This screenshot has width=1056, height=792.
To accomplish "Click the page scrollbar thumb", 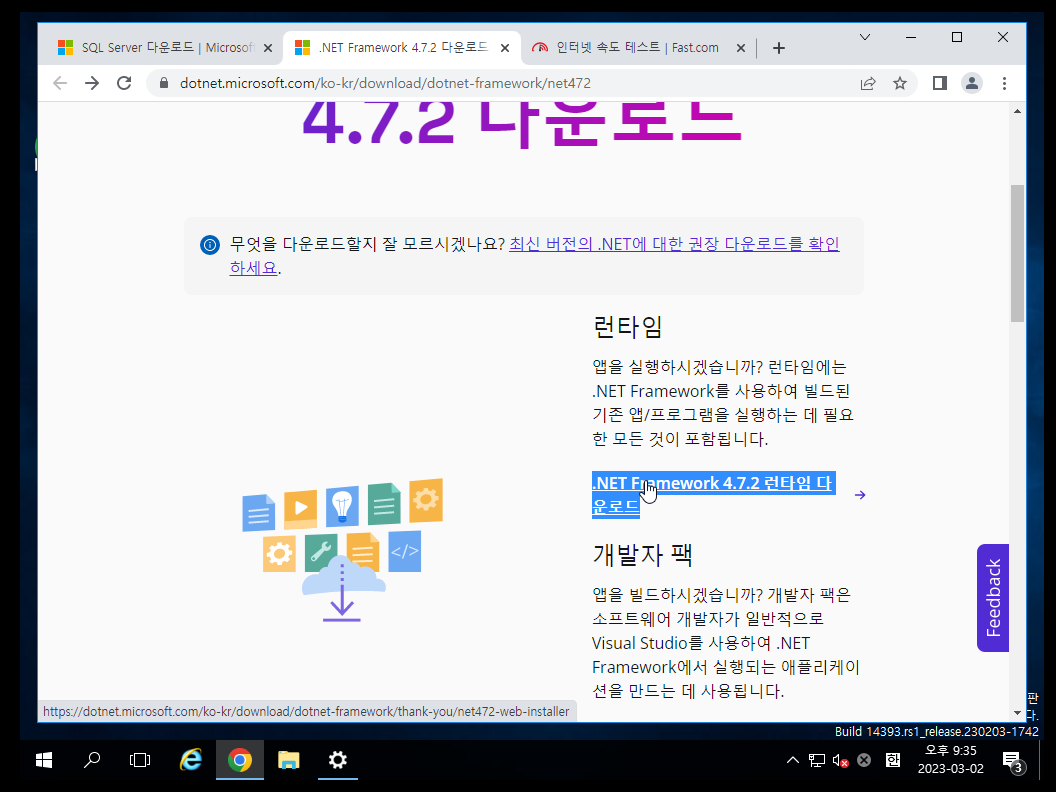I will point(1017,253).
